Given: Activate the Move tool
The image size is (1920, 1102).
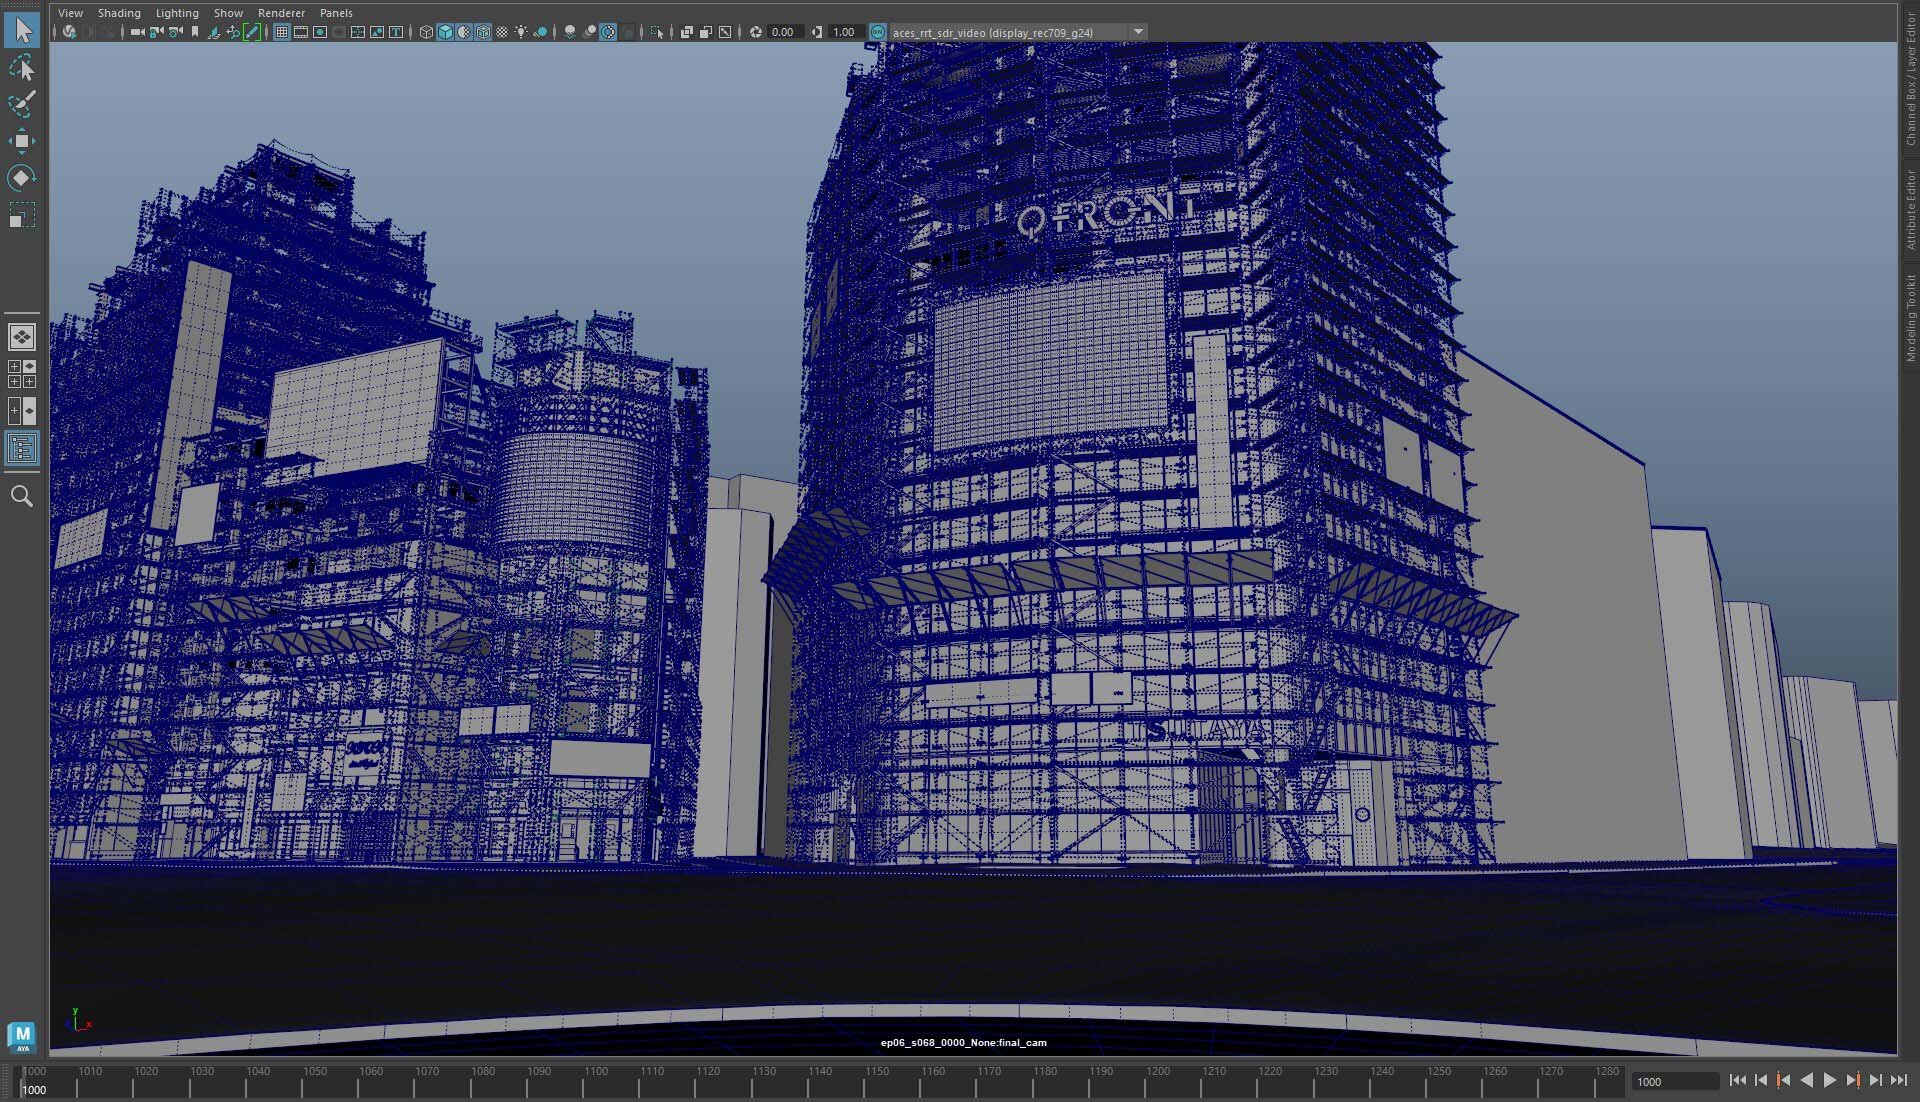Looking at the screenshot, I should point(22,141).
